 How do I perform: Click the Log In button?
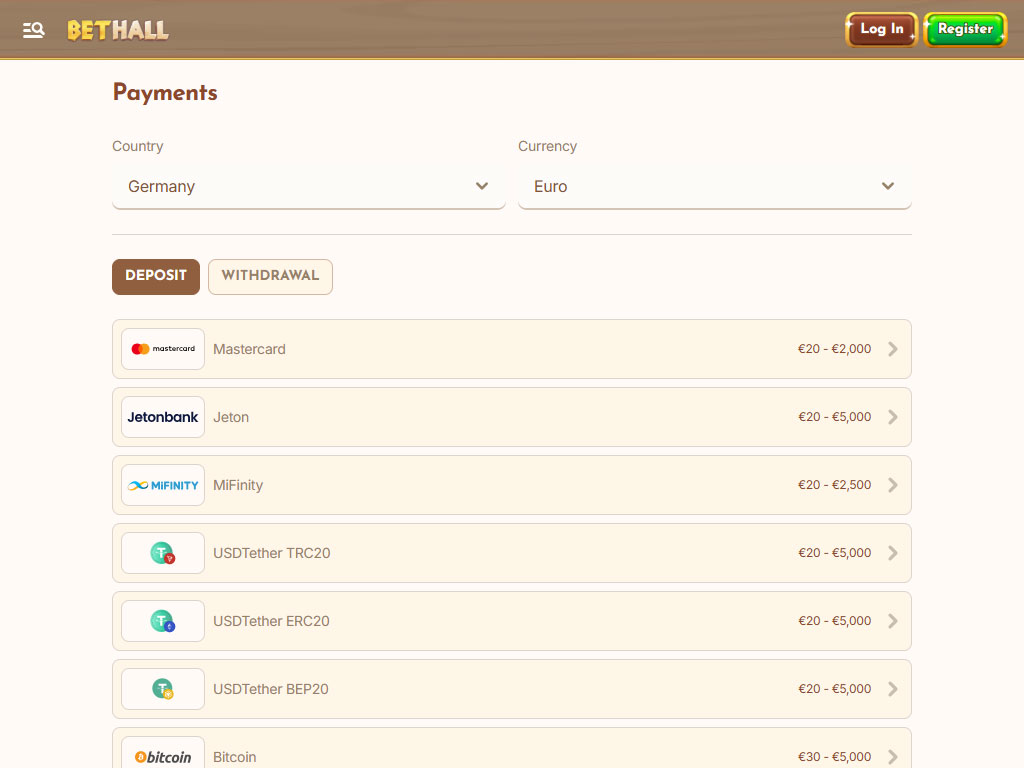(x=882, y=29)
